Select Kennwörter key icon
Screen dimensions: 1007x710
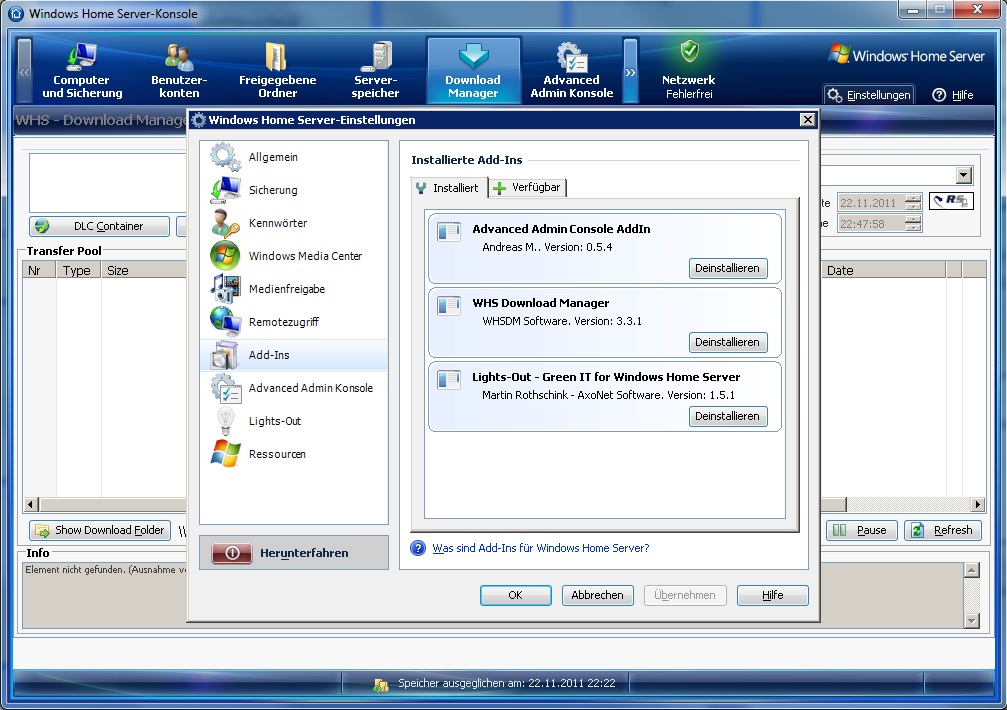point(225,223)
